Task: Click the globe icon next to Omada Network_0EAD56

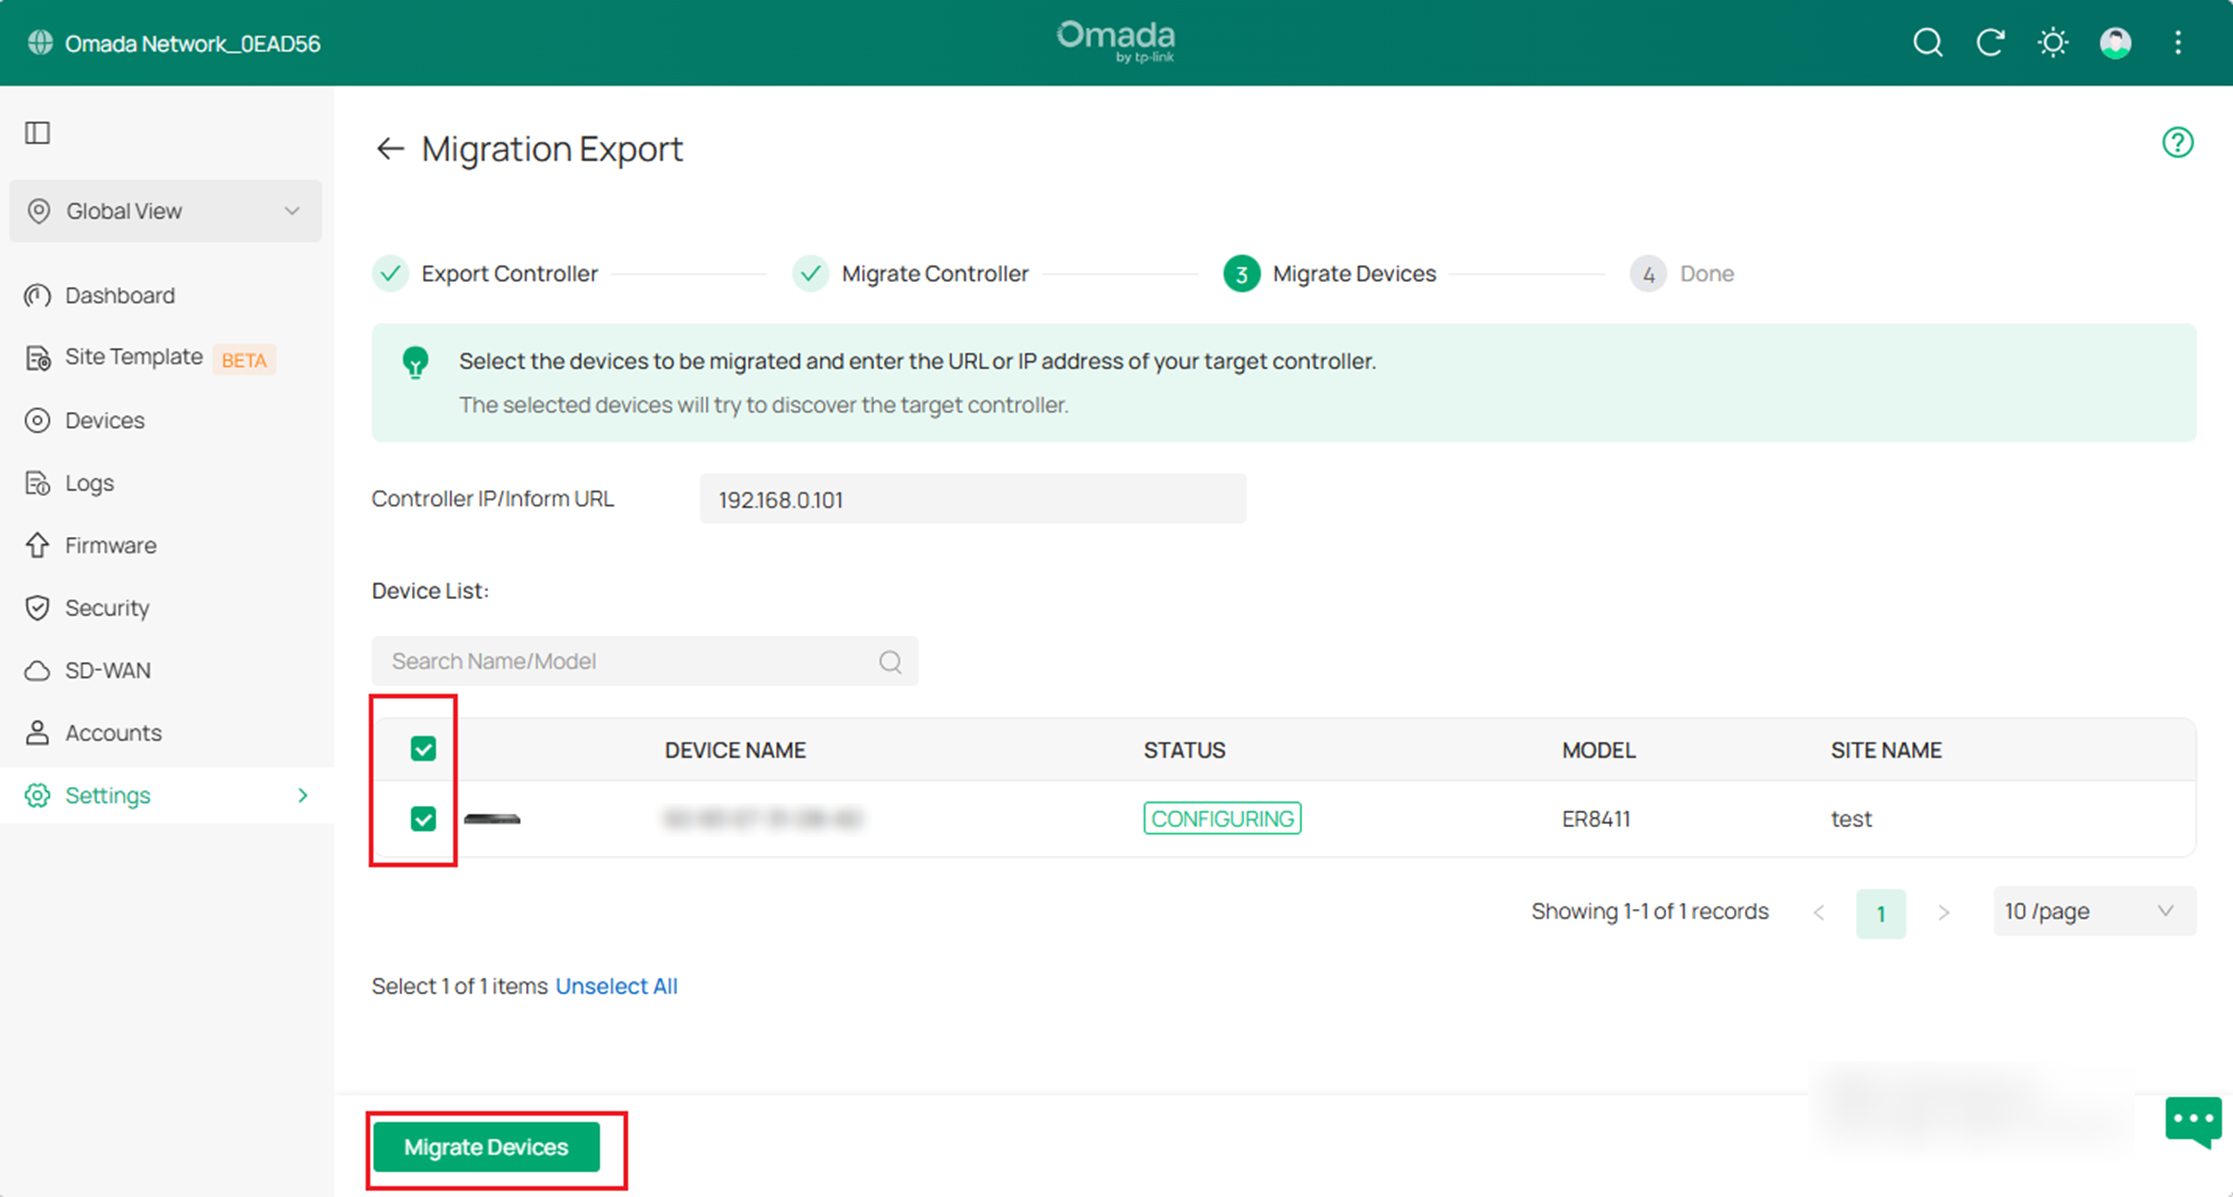Action: (x=38, y=42)
